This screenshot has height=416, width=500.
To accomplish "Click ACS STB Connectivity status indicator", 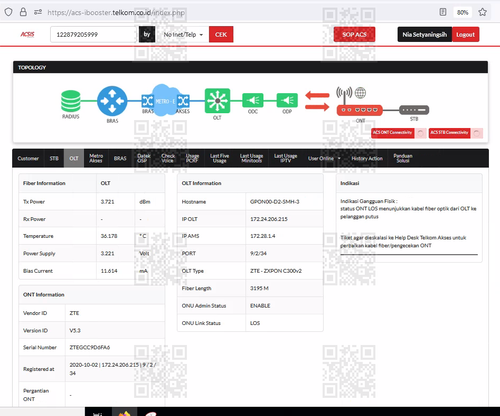I will pos(477,133).
